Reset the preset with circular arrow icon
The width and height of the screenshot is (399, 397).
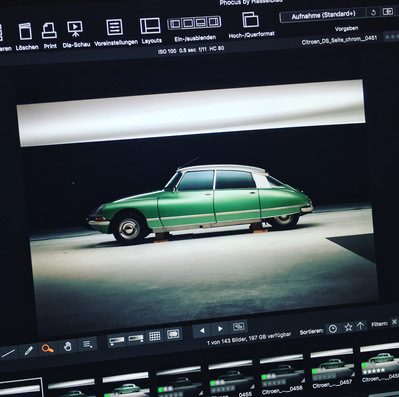[373, 12]
